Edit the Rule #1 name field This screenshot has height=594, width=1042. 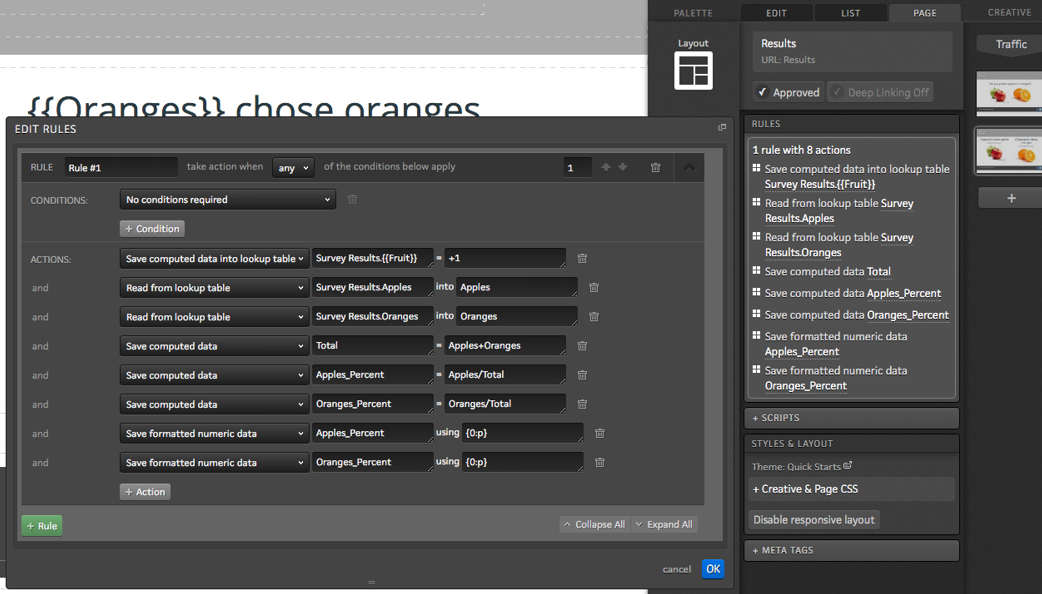coord(121,167)
